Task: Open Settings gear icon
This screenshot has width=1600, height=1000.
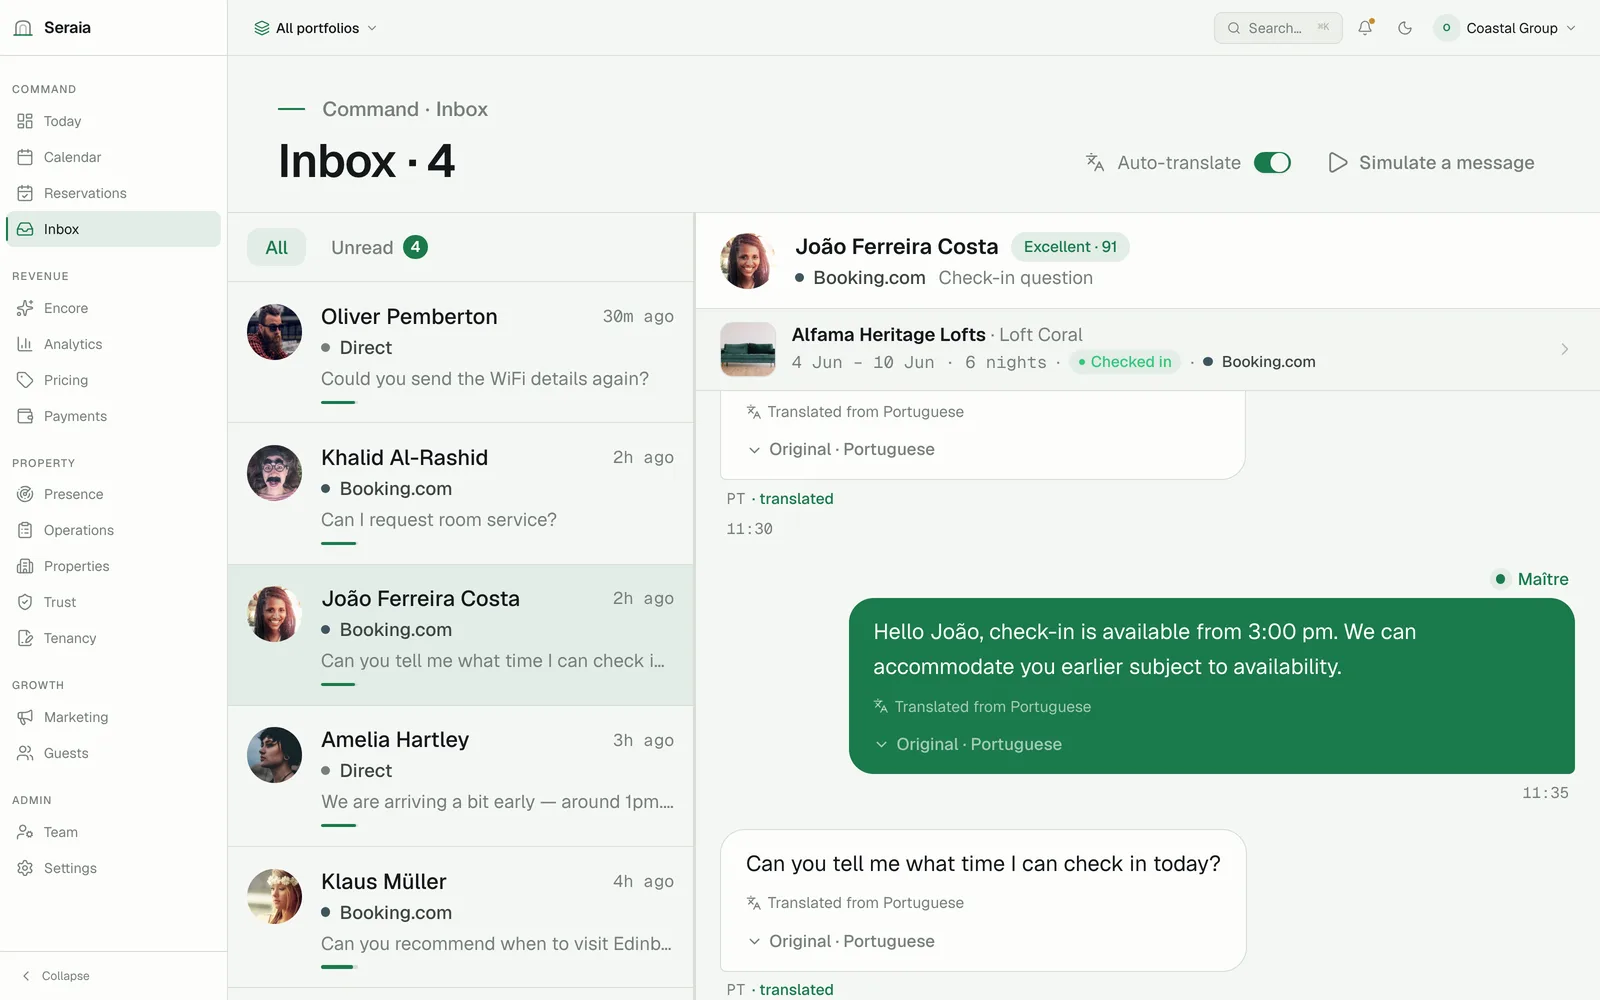Action: (x=25, y=868)
